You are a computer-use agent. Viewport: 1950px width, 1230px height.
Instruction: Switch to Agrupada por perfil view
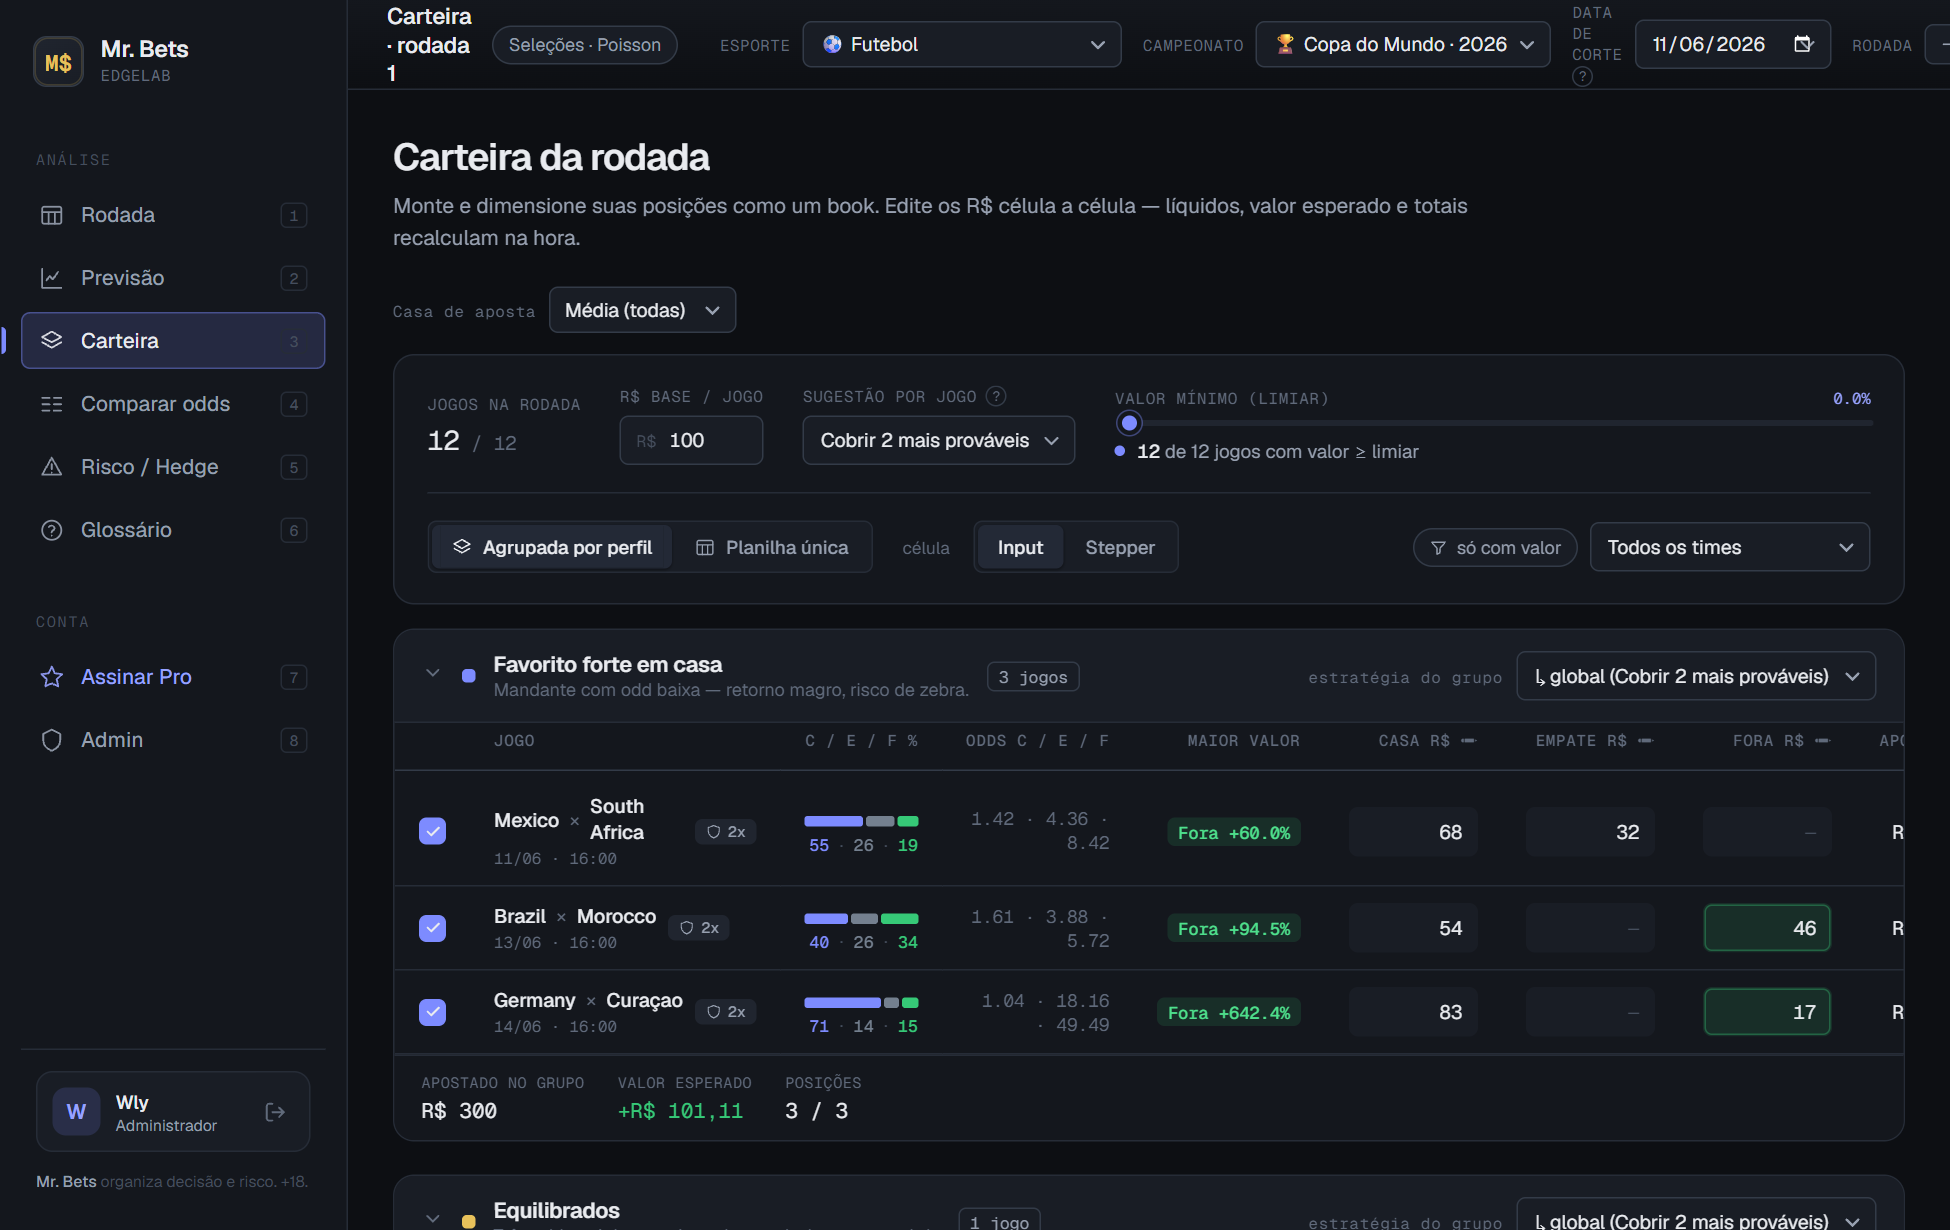tap(552, 547)
